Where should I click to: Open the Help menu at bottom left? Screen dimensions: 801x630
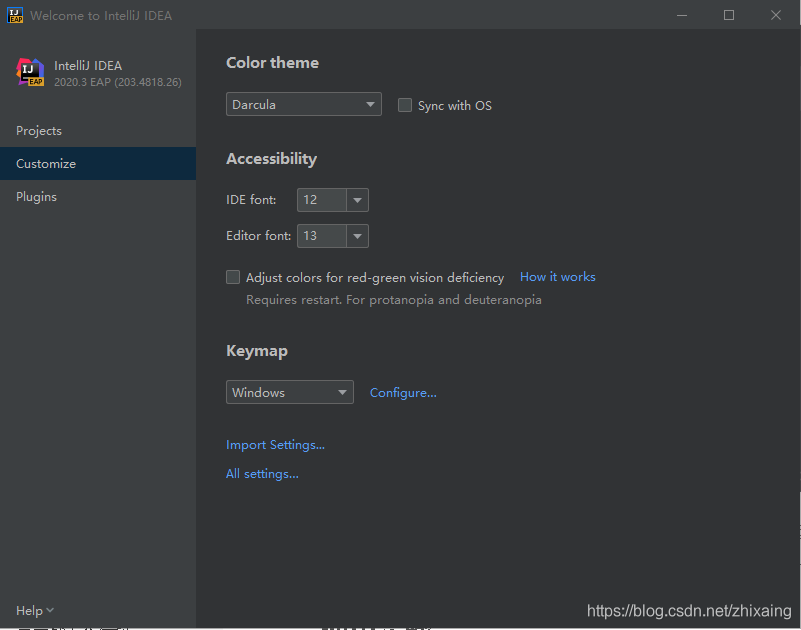[x=34, y=610]
